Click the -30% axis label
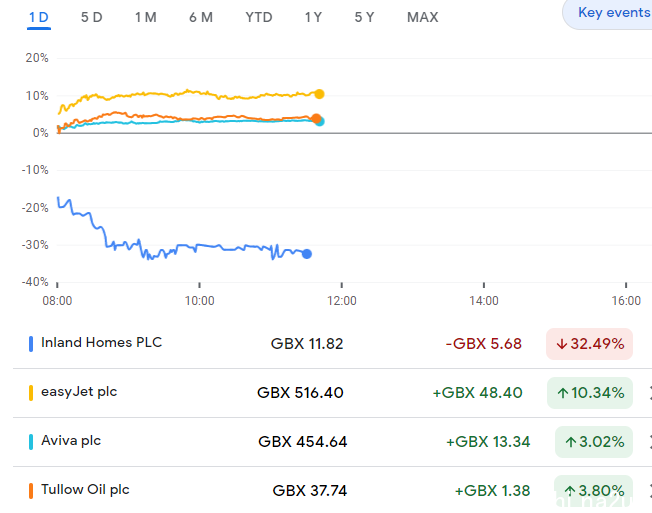 click(x=35, y=245)
